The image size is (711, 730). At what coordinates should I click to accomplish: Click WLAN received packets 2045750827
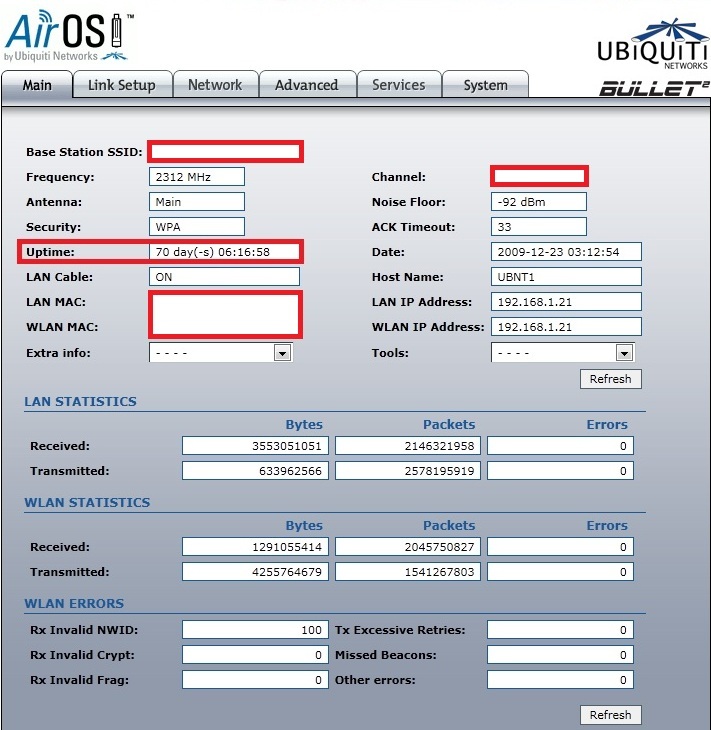[x=408, y=547]
